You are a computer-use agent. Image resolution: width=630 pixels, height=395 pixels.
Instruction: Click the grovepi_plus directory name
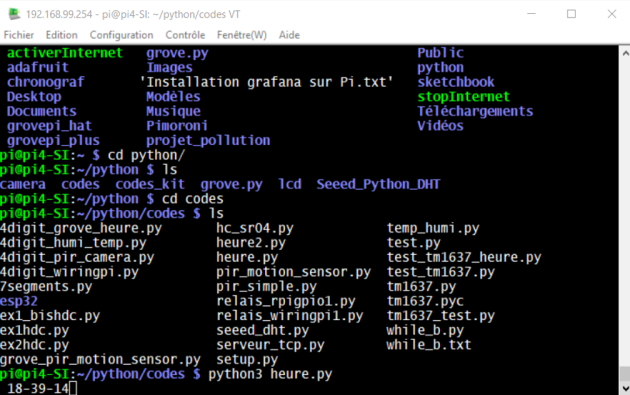53,140
